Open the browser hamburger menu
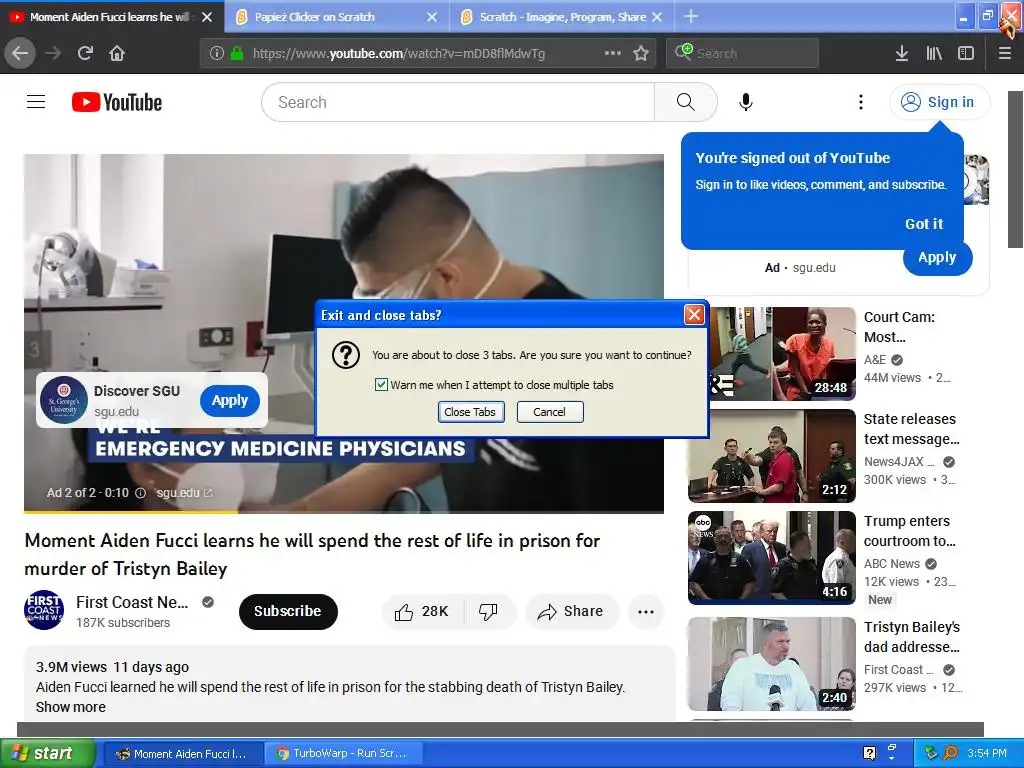Viewport: 1024px width, 768px height. (x=1005, y=54)
